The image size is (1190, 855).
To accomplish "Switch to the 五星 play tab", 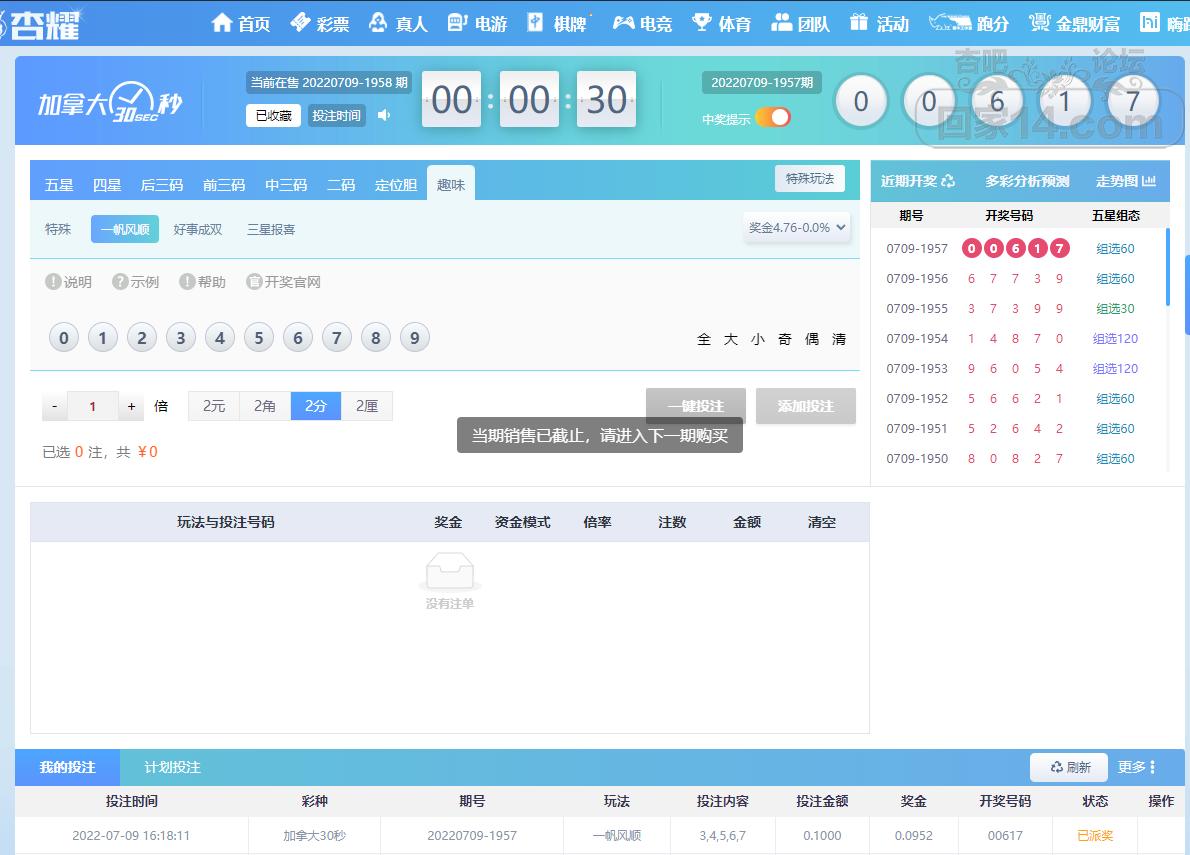I will (59, 185).
